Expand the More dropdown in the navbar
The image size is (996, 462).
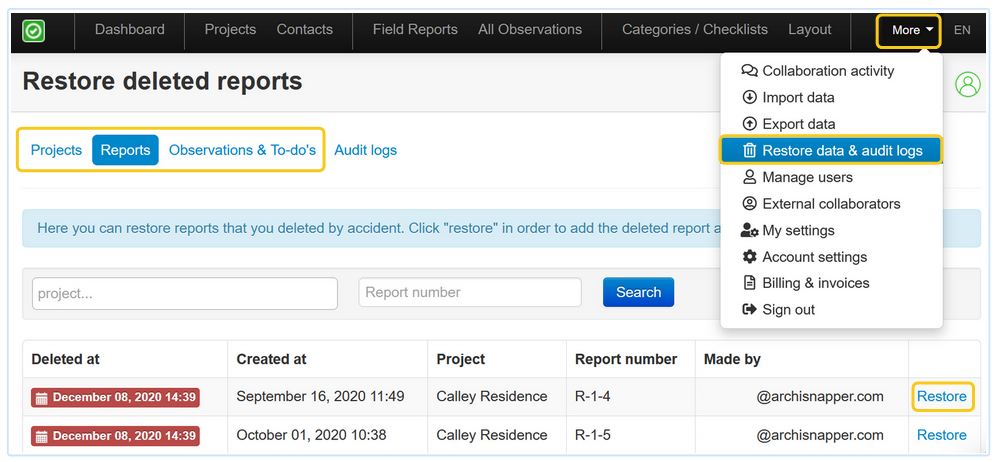click(913, 31)
